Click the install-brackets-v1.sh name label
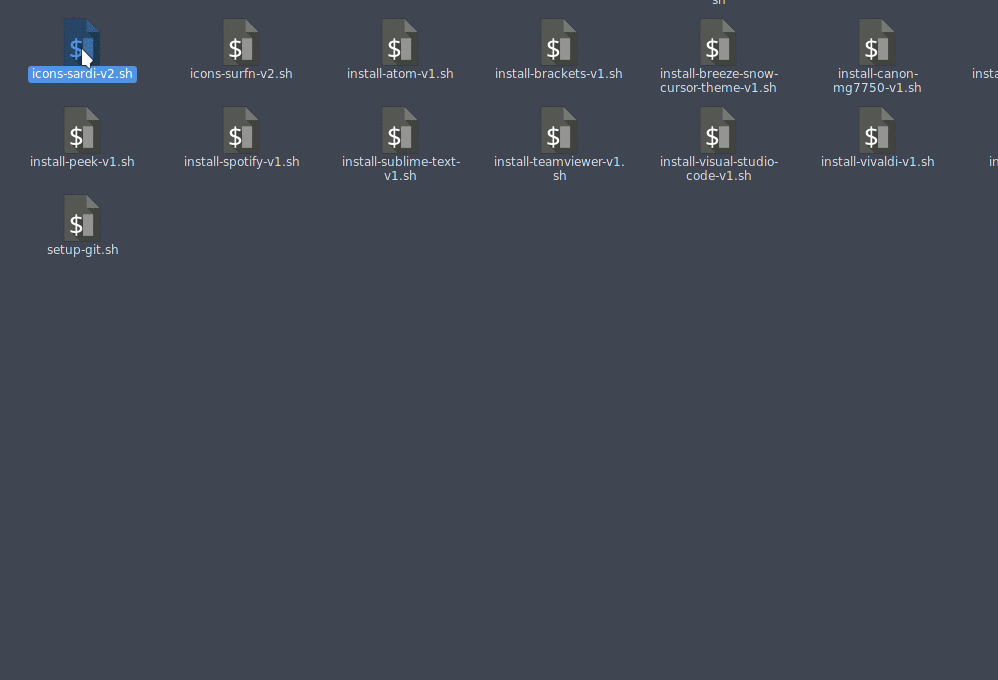The height and width of the screenshot is (680, 998). click(559, 74)
